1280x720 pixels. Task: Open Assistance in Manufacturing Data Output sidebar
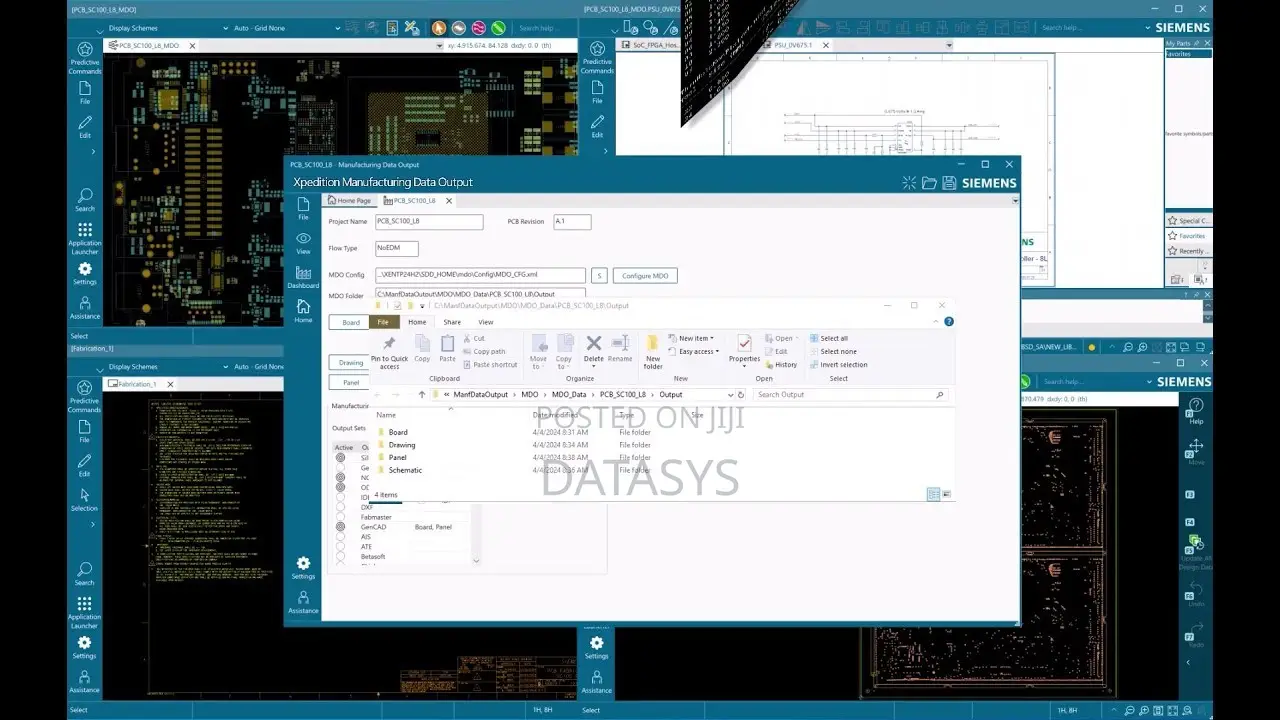tap(303, 602)
